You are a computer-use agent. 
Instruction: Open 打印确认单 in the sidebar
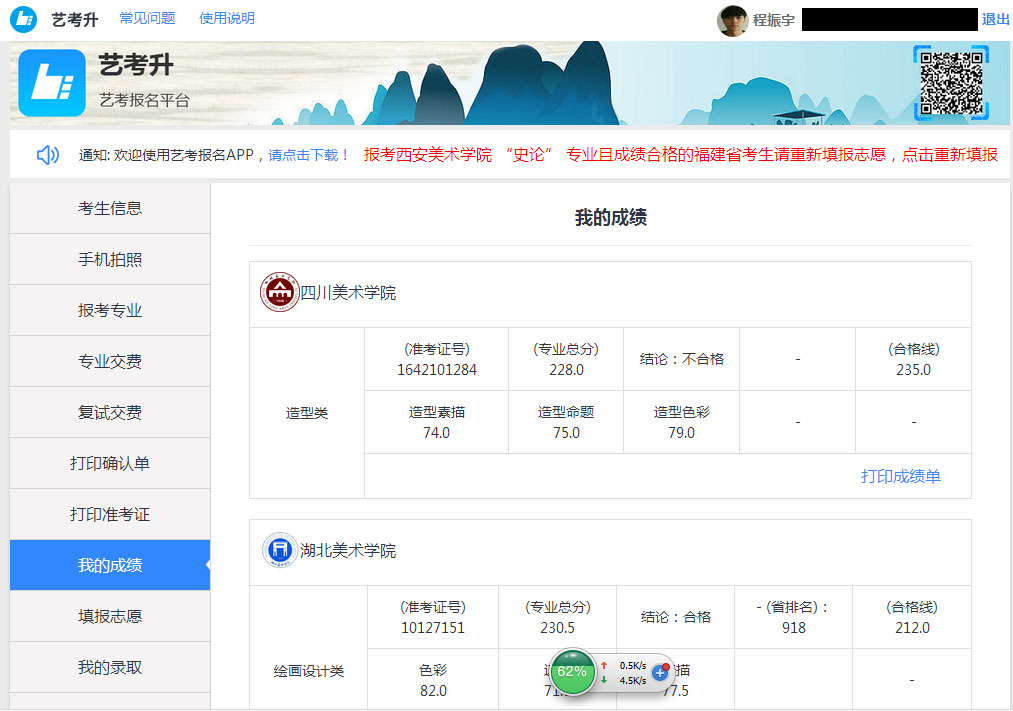pyautogui.click(x=110, y=463)
